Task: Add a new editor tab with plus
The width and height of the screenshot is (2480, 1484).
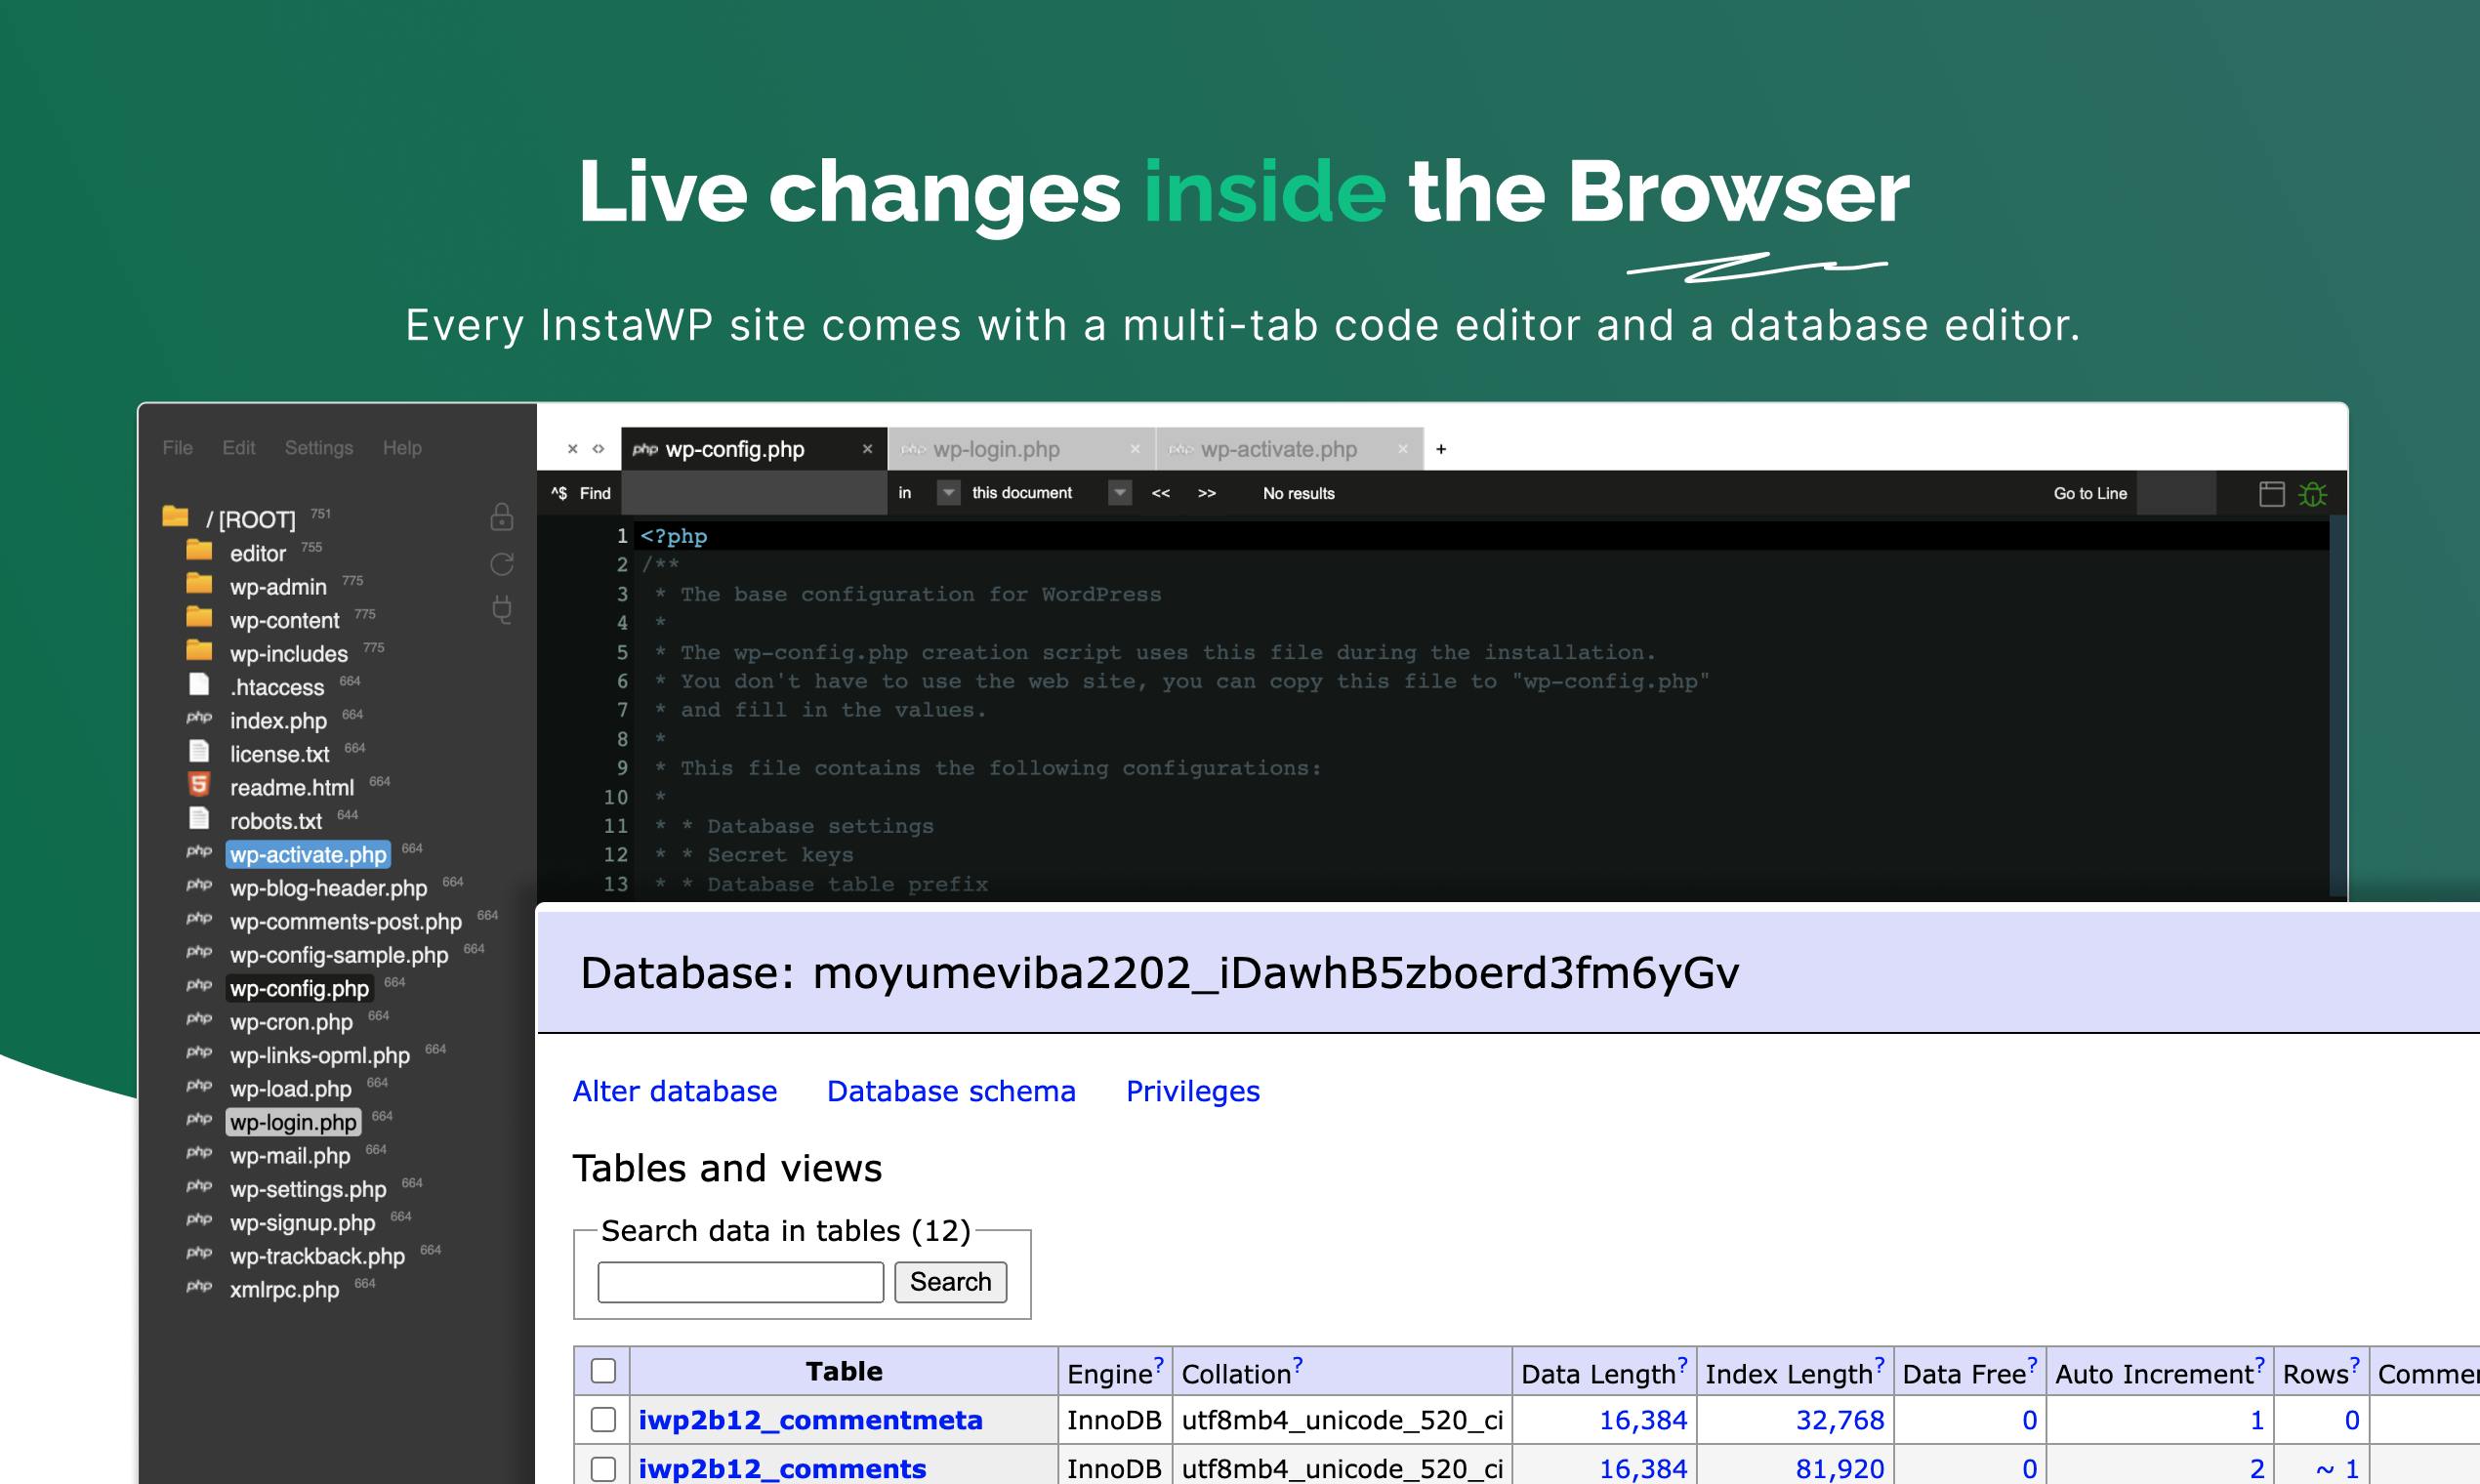Action: coord(1441,449)
